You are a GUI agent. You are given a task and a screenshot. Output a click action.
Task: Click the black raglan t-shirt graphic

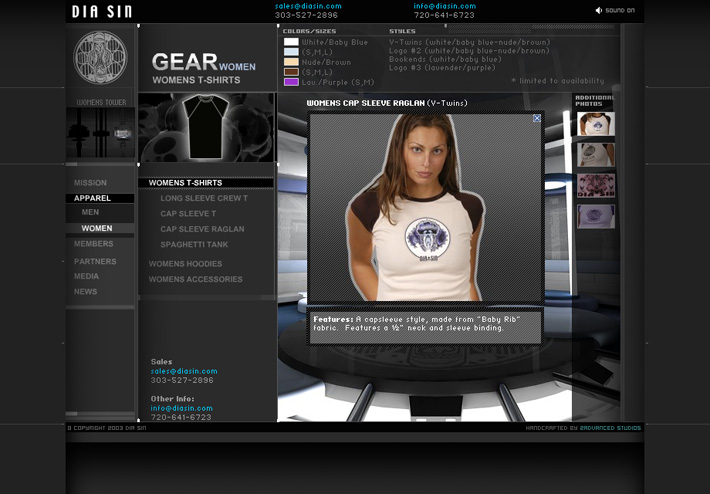coord(206,127)
